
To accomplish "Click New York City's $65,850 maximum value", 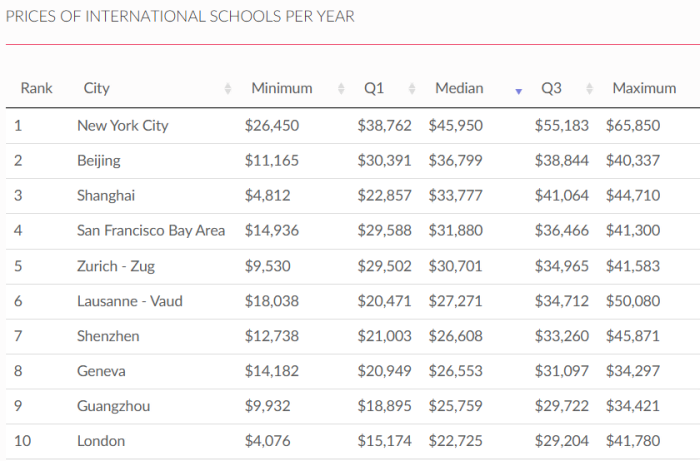I will [x=633, y=126].
